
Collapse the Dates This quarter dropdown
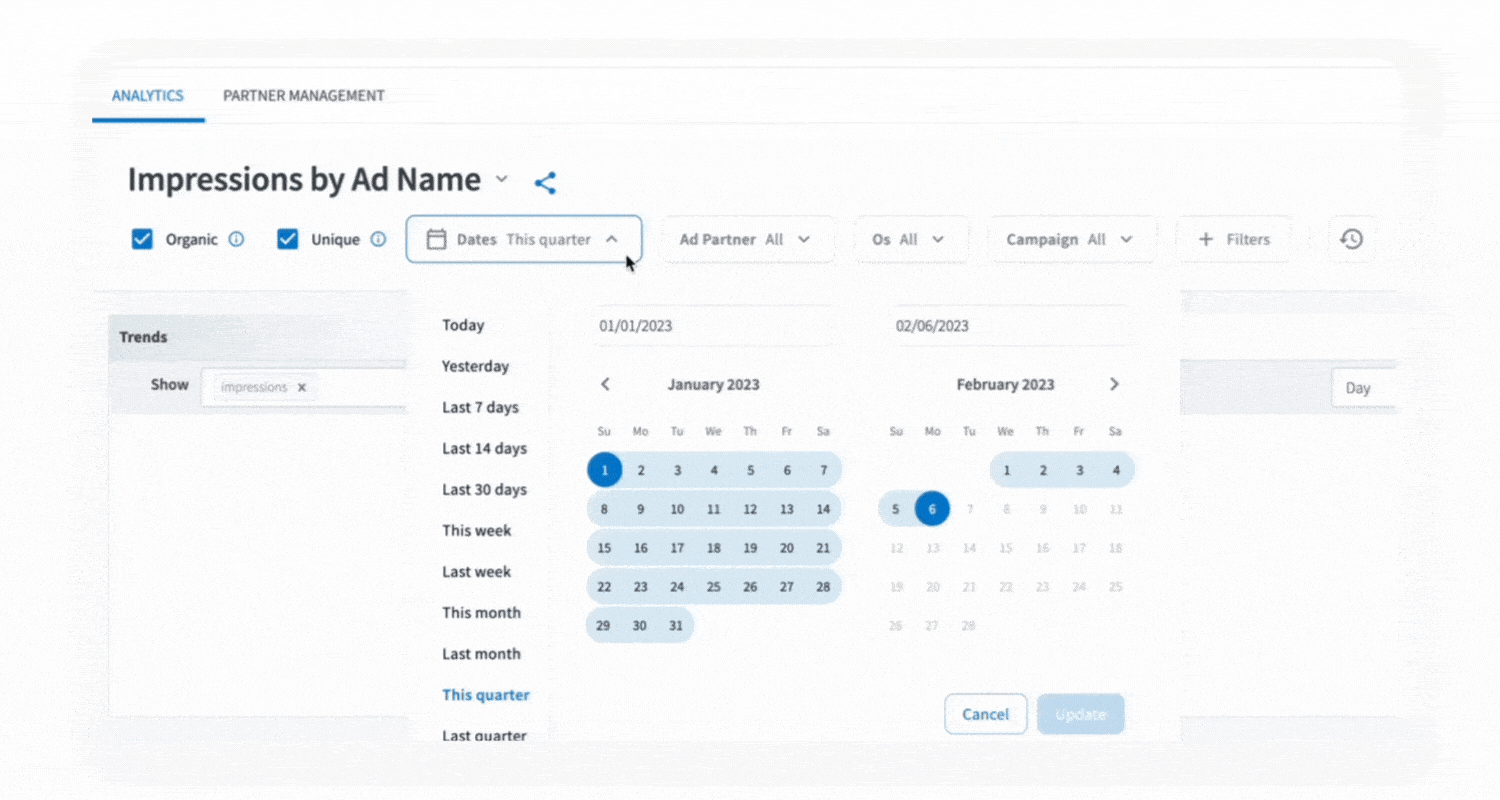point(523,239)
